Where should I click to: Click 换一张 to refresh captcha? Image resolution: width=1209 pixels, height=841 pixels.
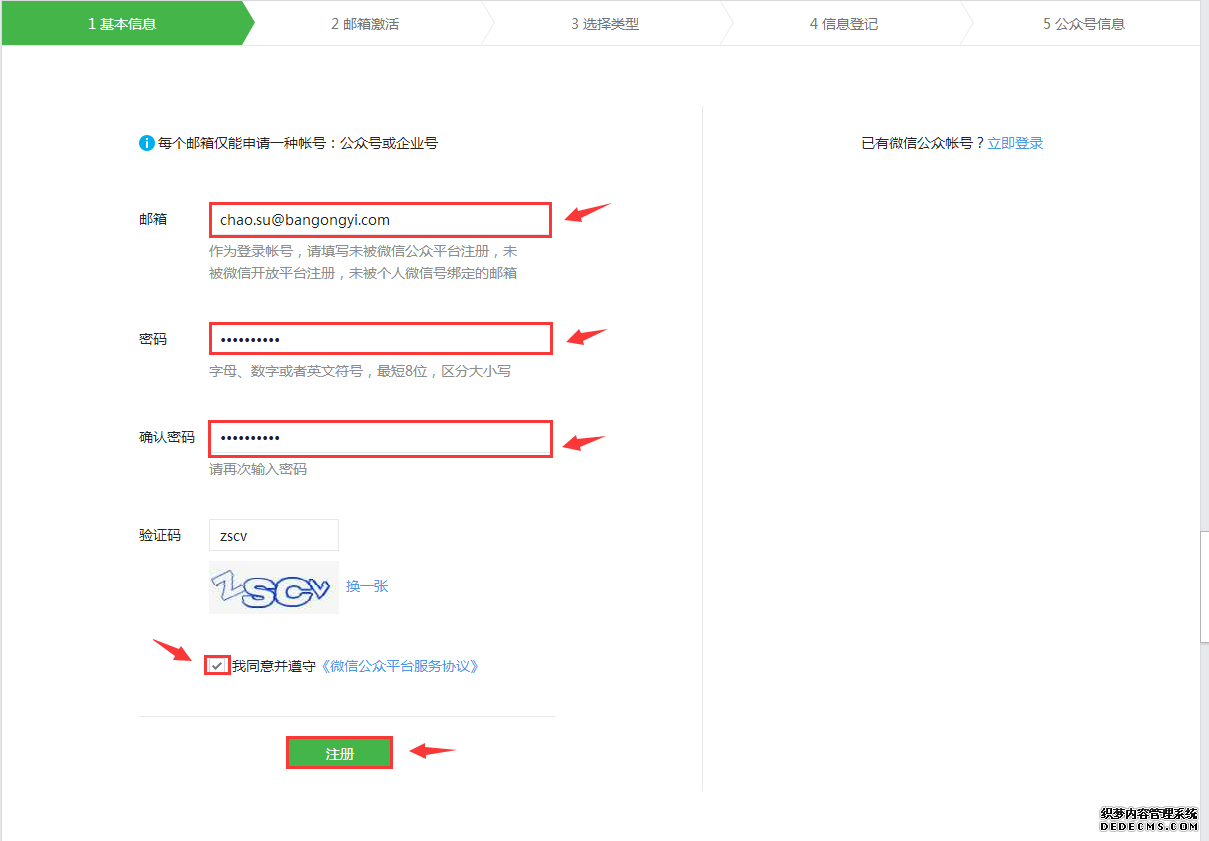367,586
